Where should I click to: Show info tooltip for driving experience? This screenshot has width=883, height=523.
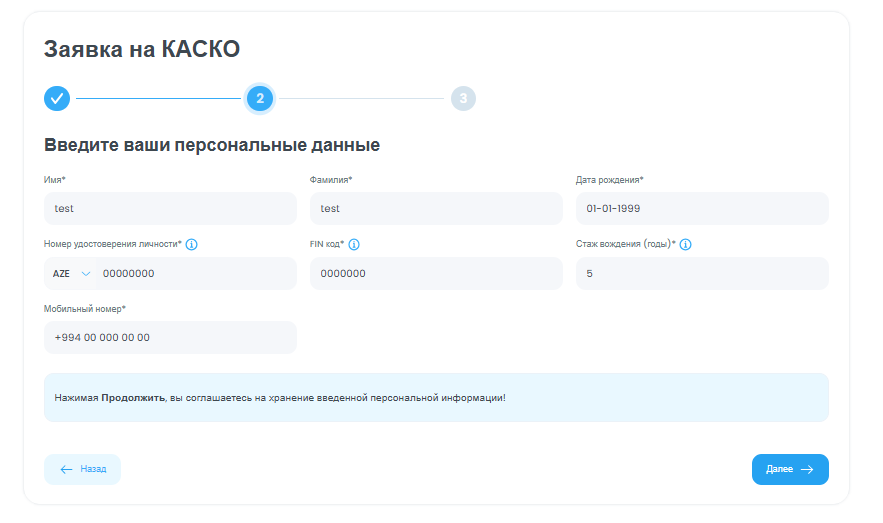tap(686, 244)
